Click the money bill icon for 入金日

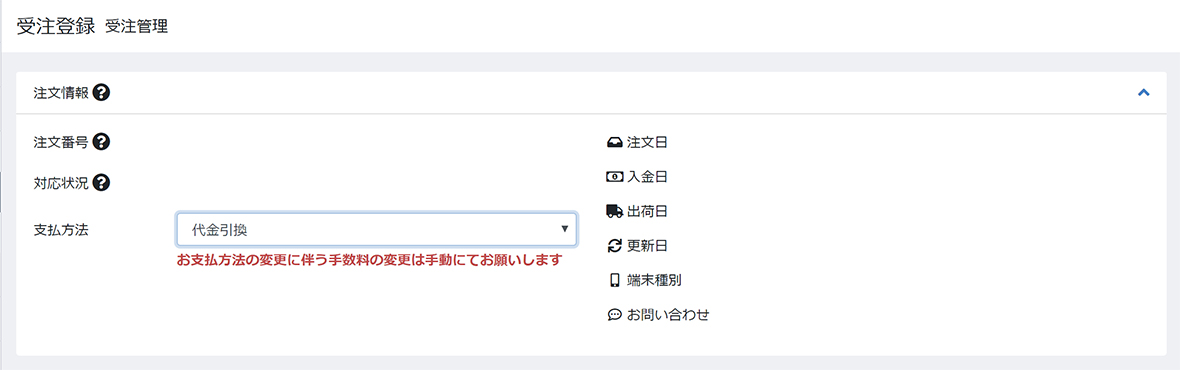614,177
